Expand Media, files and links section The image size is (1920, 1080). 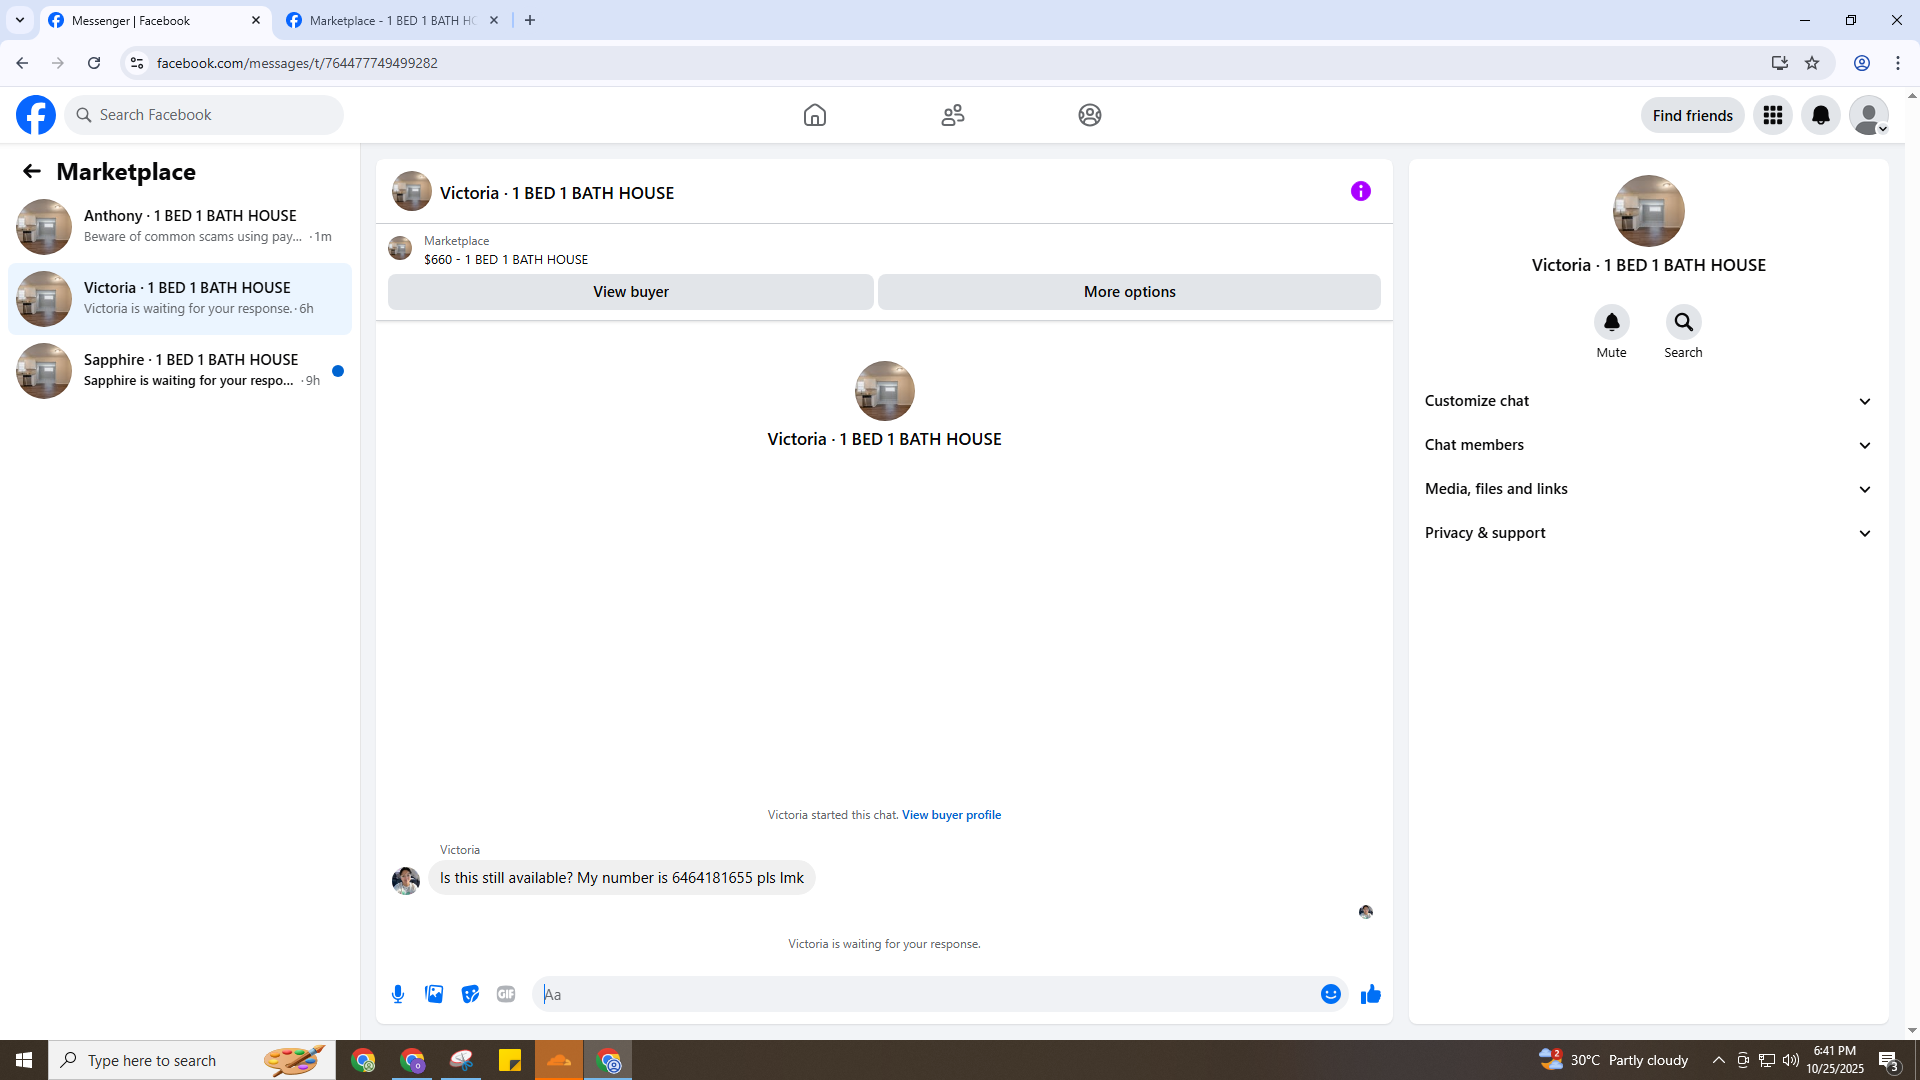coord(1648,489)
